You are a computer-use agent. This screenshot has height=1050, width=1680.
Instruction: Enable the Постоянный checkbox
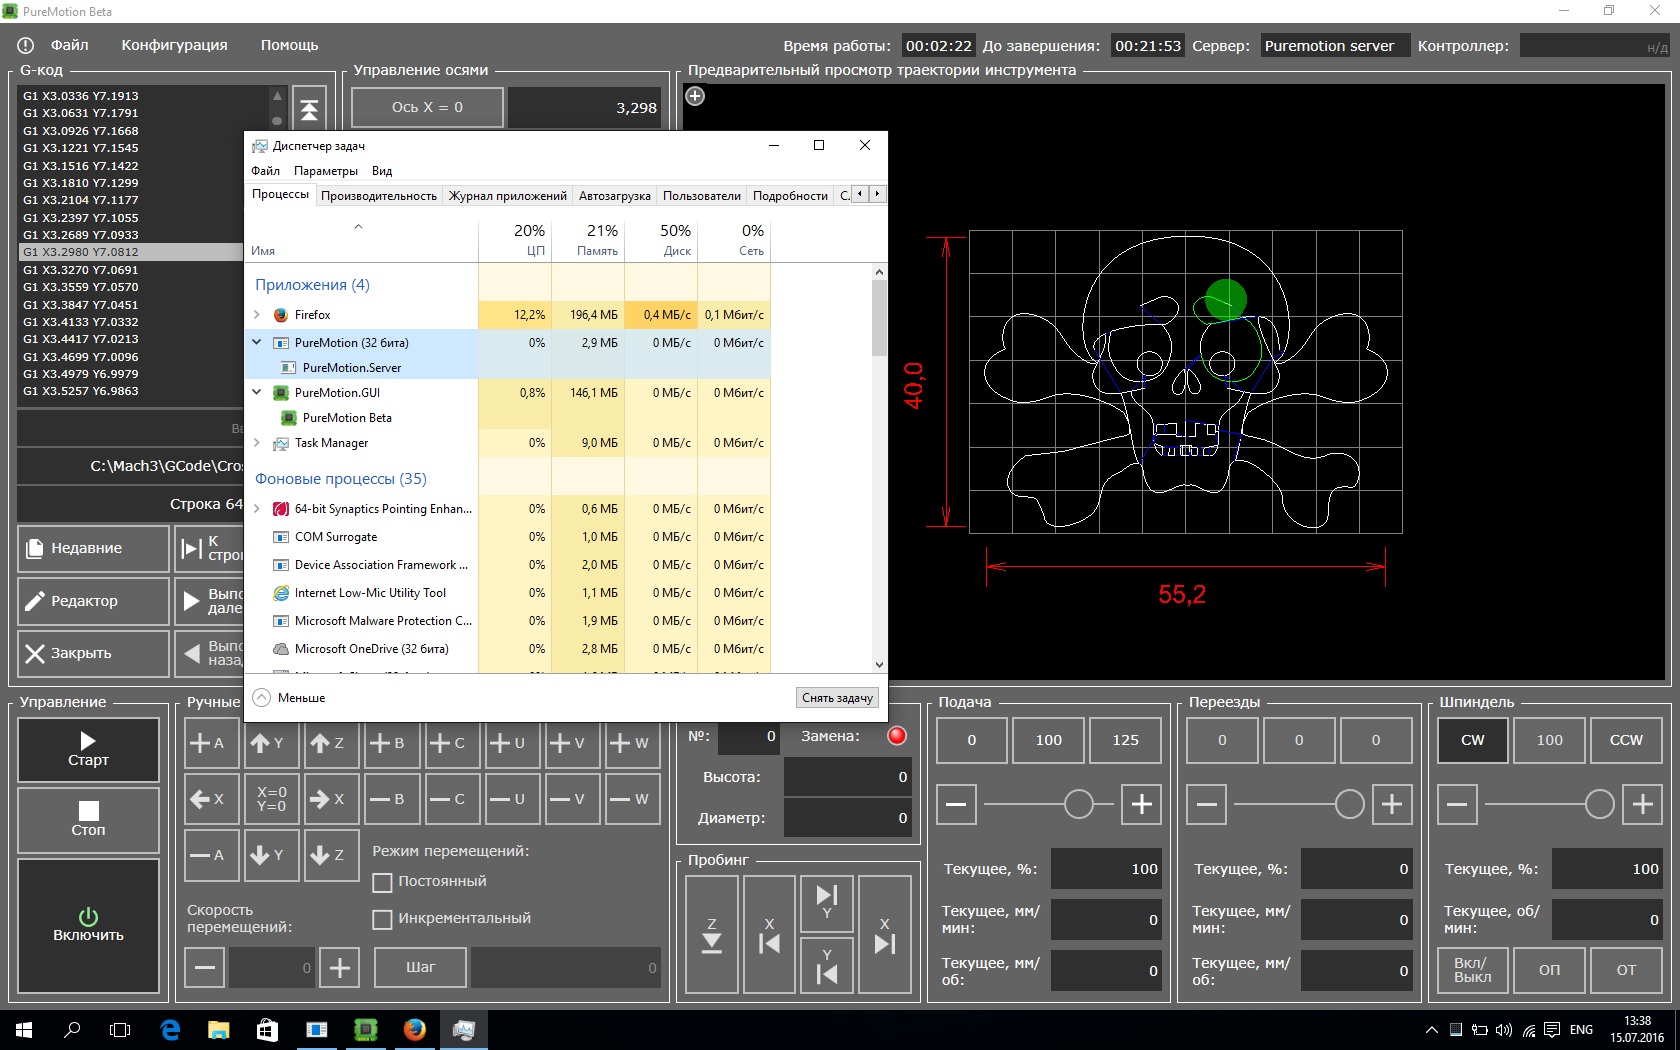click(x=382, y=882)
